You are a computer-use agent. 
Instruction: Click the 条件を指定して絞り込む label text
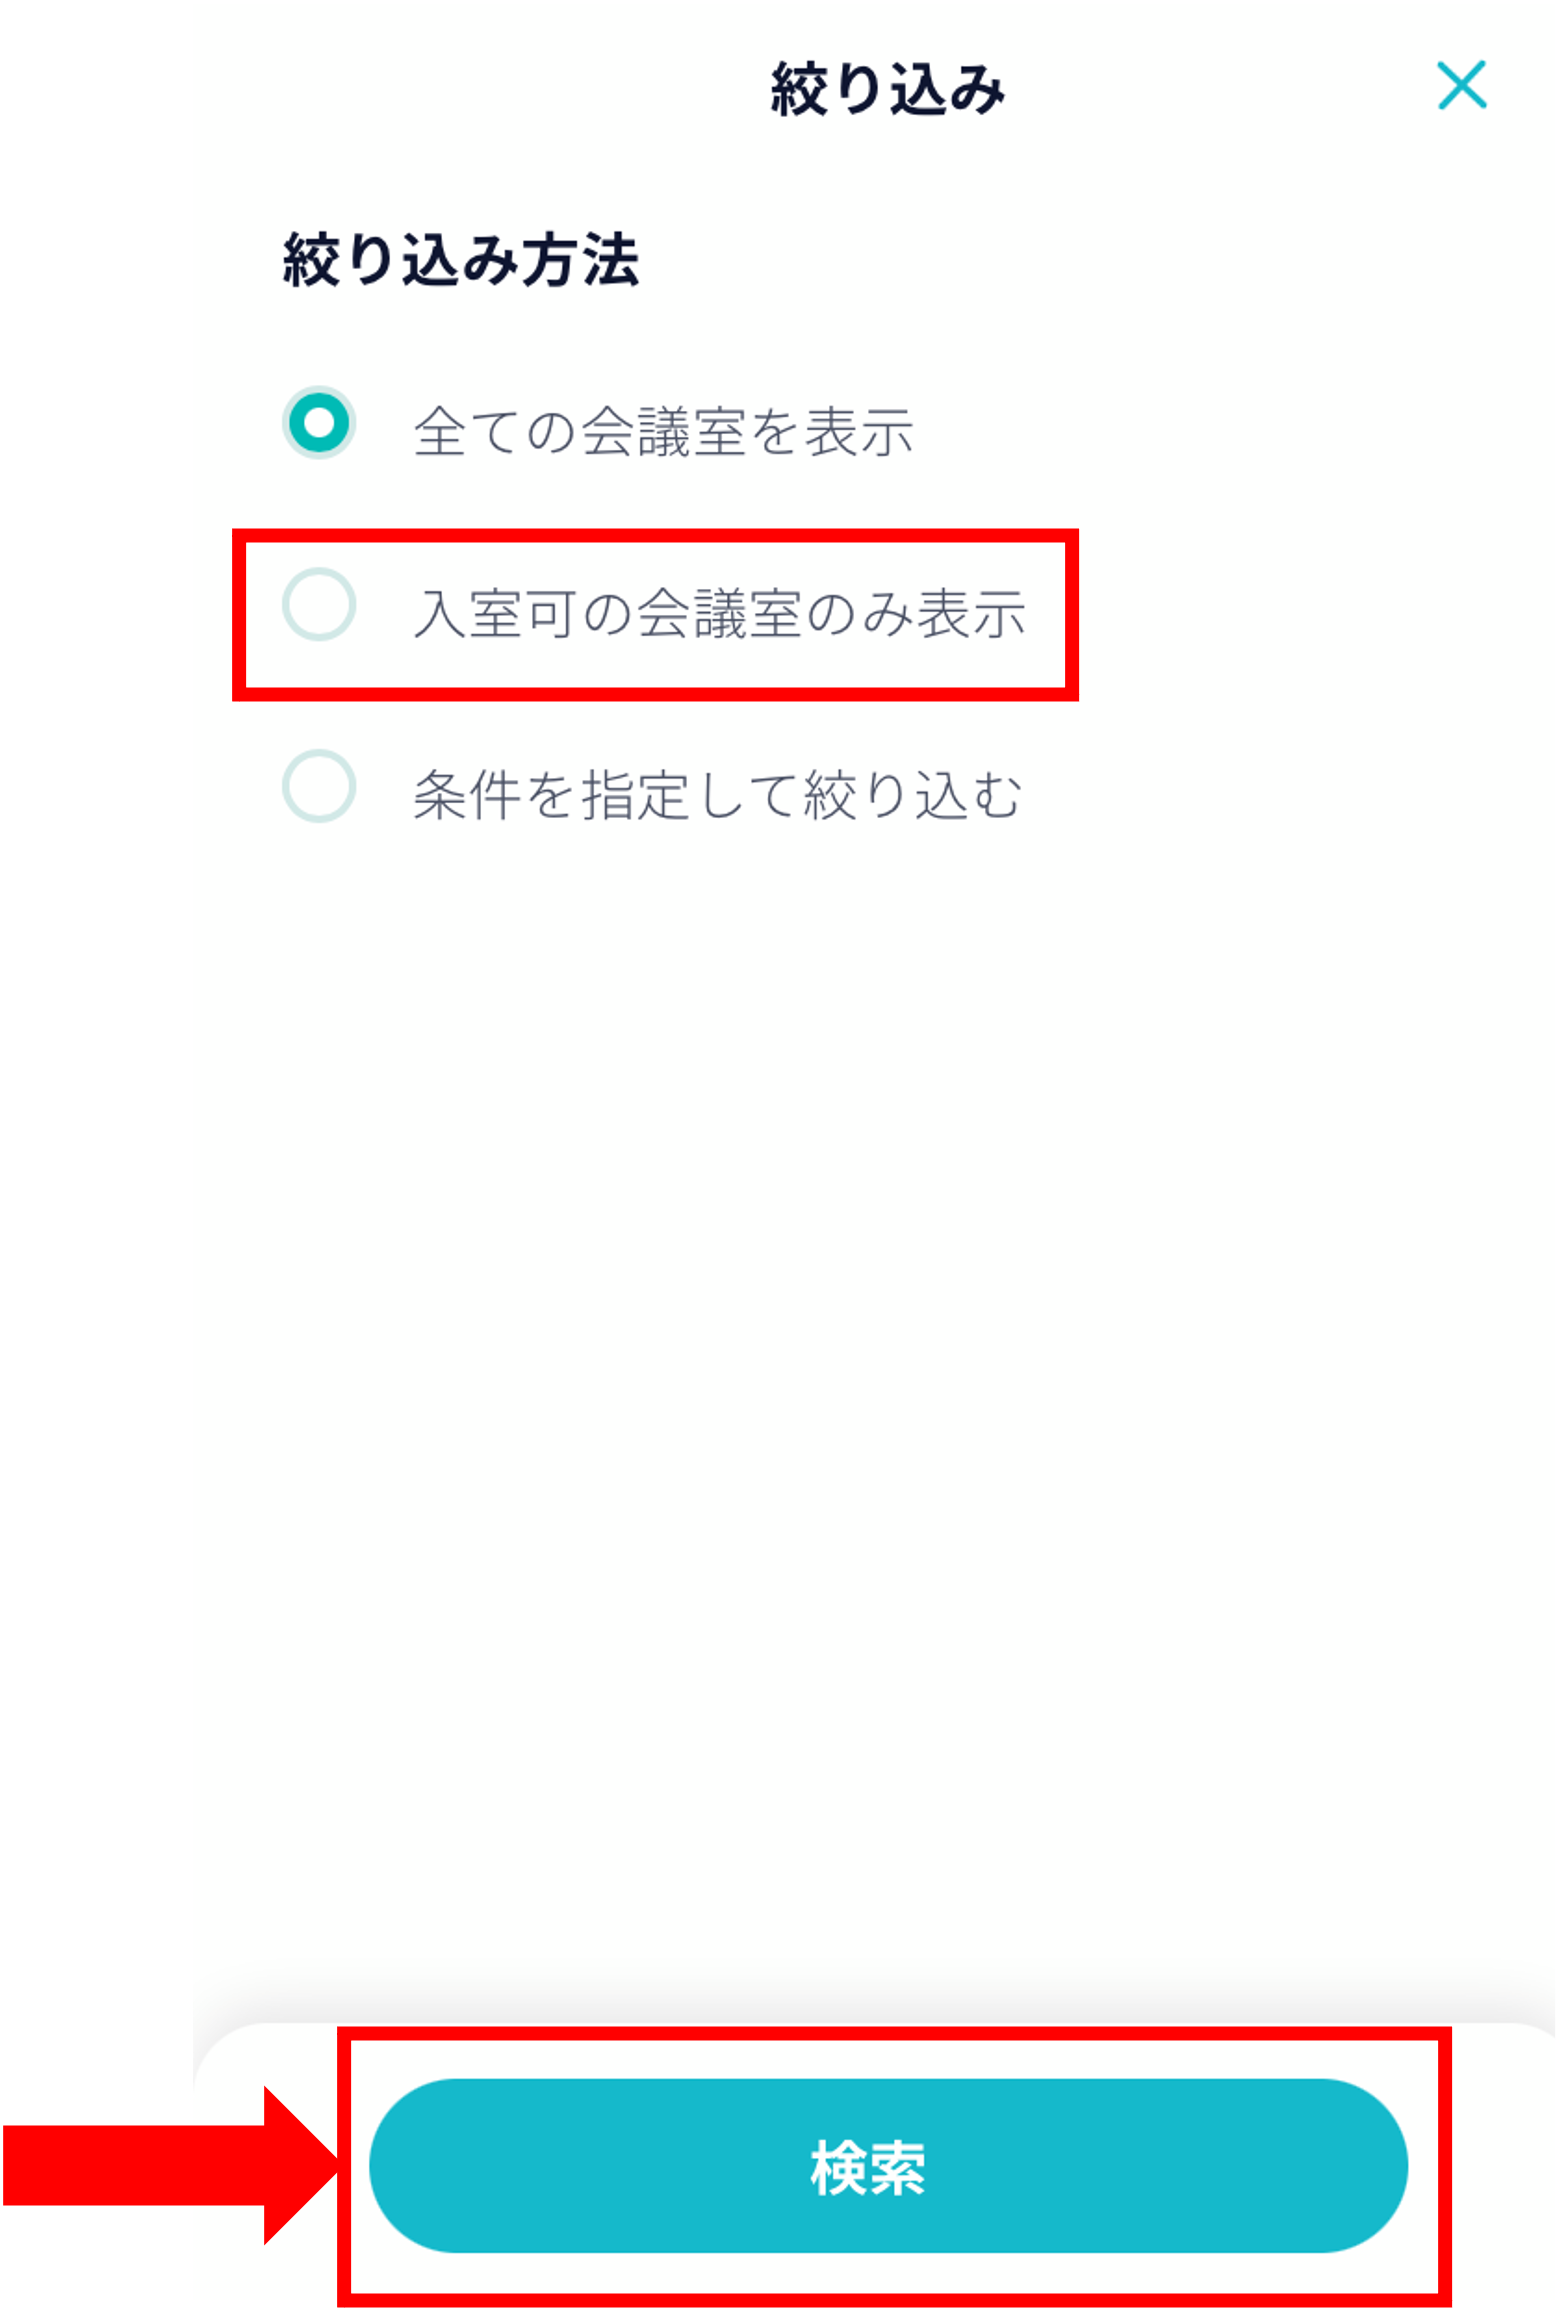[x=718, y=795]
